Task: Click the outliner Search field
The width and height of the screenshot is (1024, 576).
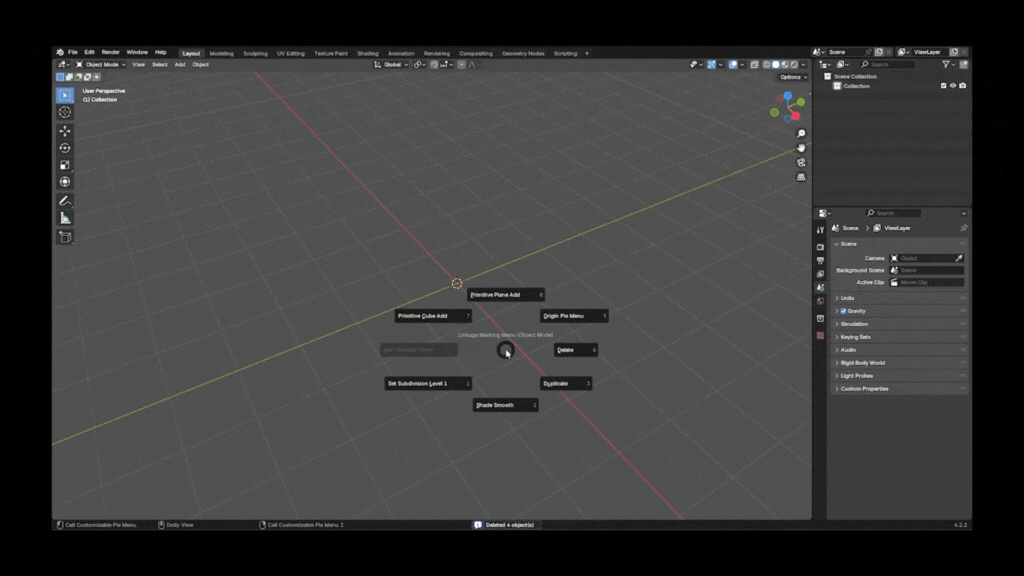Action: click(888, 65)
